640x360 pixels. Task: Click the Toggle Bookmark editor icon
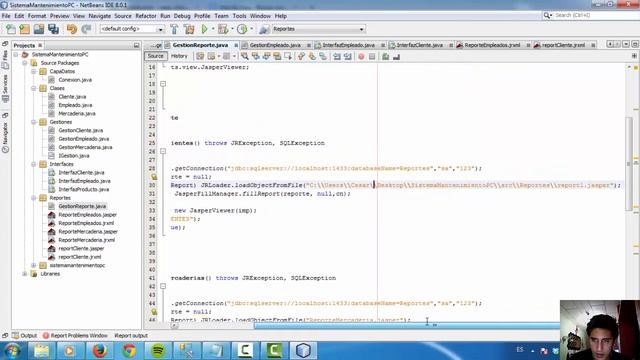[323, 56]
